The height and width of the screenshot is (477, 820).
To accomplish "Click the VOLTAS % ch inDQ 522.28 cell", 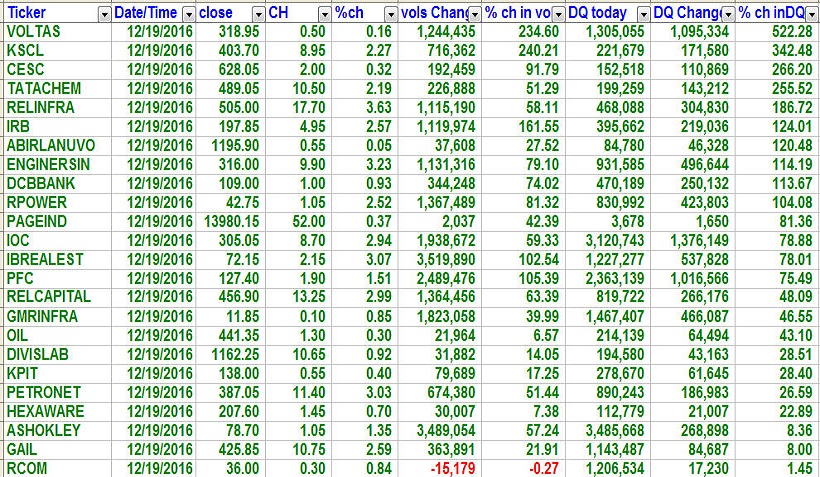I will tap(786, 32).
